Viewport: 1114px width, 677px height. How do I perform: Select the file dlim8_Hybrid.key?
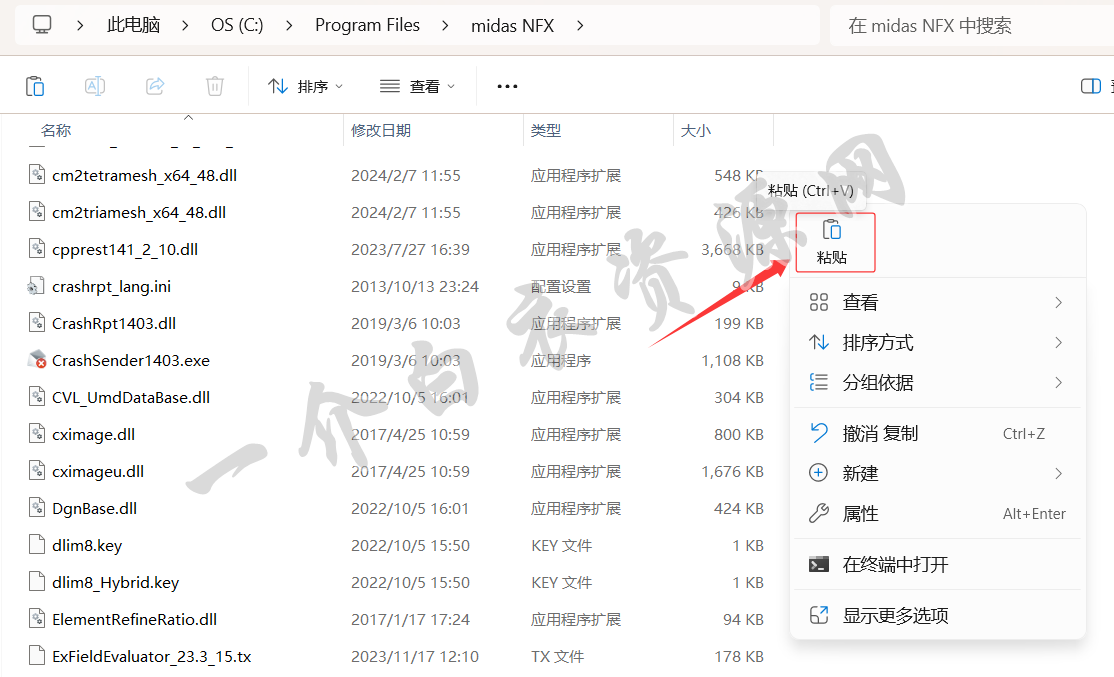tap(115, 582)
